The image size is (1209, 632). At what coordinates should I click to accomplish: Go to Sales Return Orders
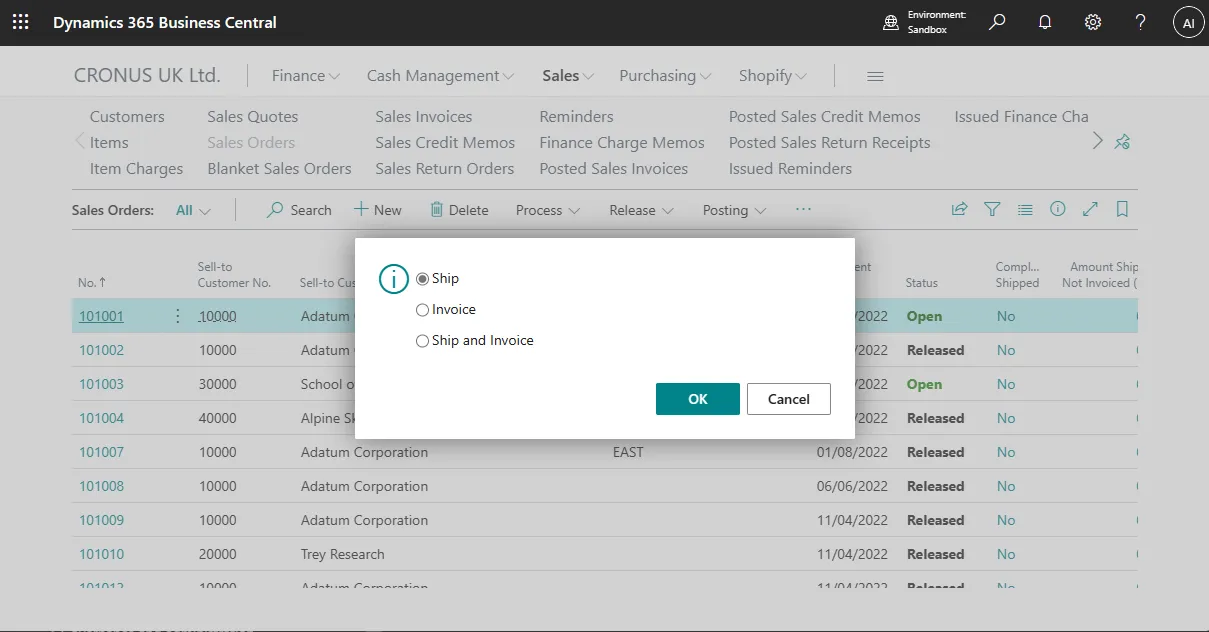(x=445, y=168)
